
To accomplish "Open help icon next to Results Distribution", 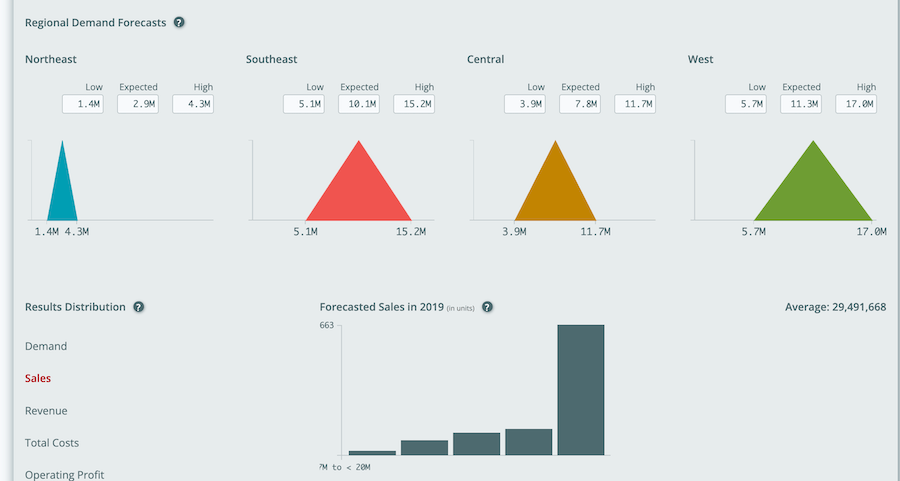I will [139, 307].
